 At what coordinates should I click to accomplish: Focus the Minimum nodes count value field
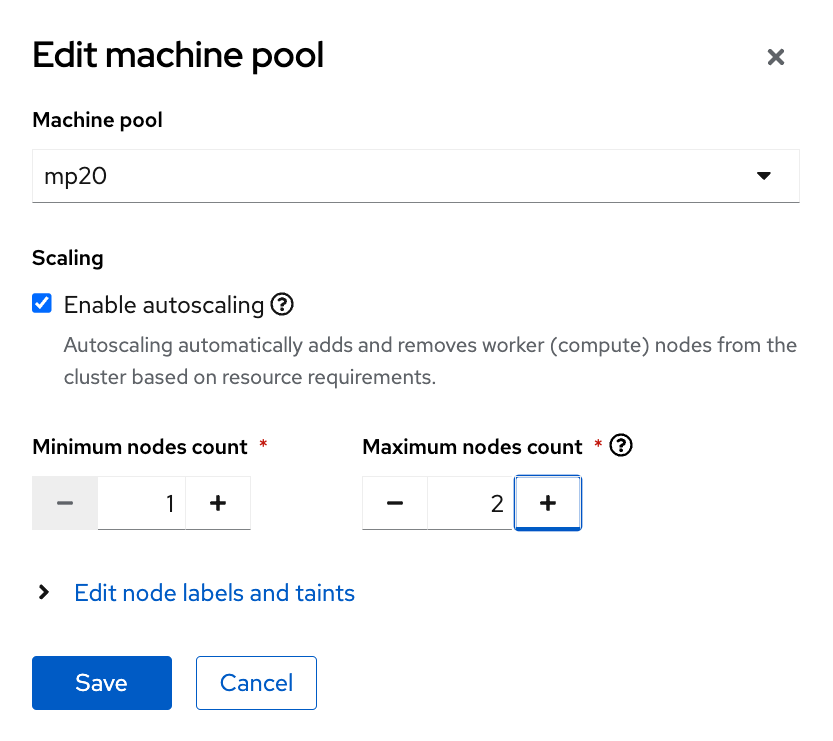pos(141,503)
